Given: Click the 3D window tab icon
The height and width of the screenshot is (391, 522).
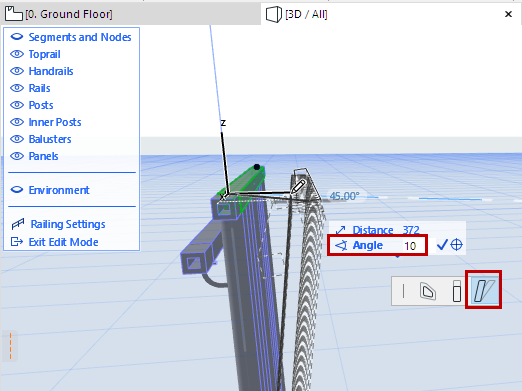Looking at the screenshot, I should (x=274, y=15).
